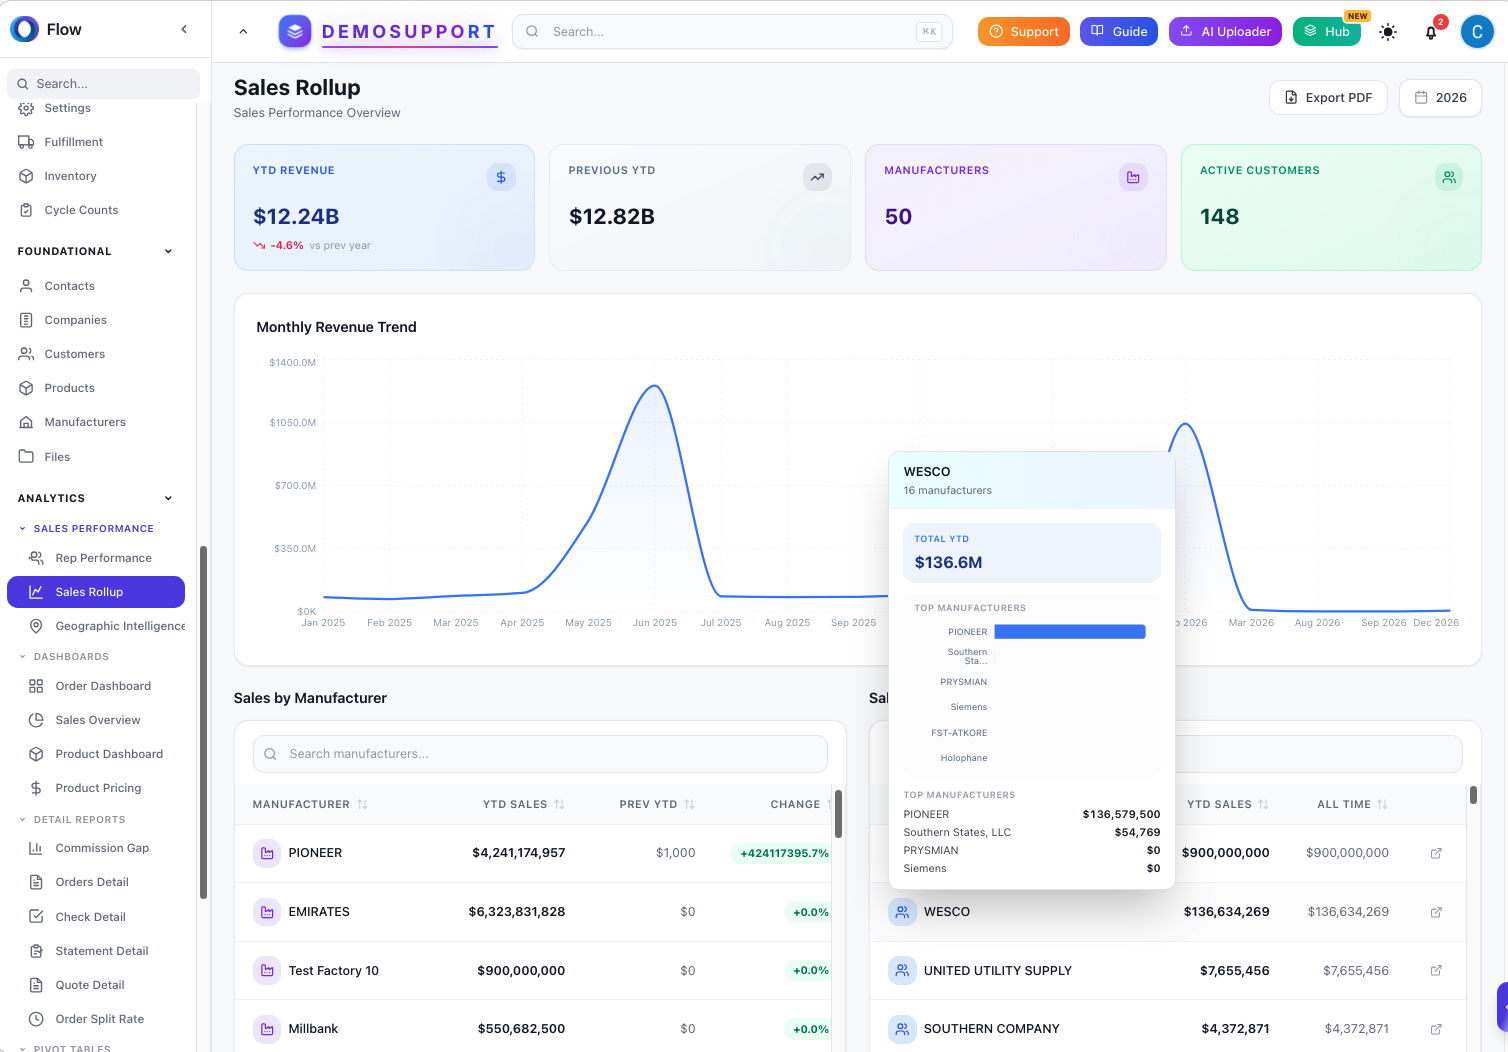Toggle light/dark theme mode
Viewport: 1508px width, 1052px height.
(x=1388, y=31)
